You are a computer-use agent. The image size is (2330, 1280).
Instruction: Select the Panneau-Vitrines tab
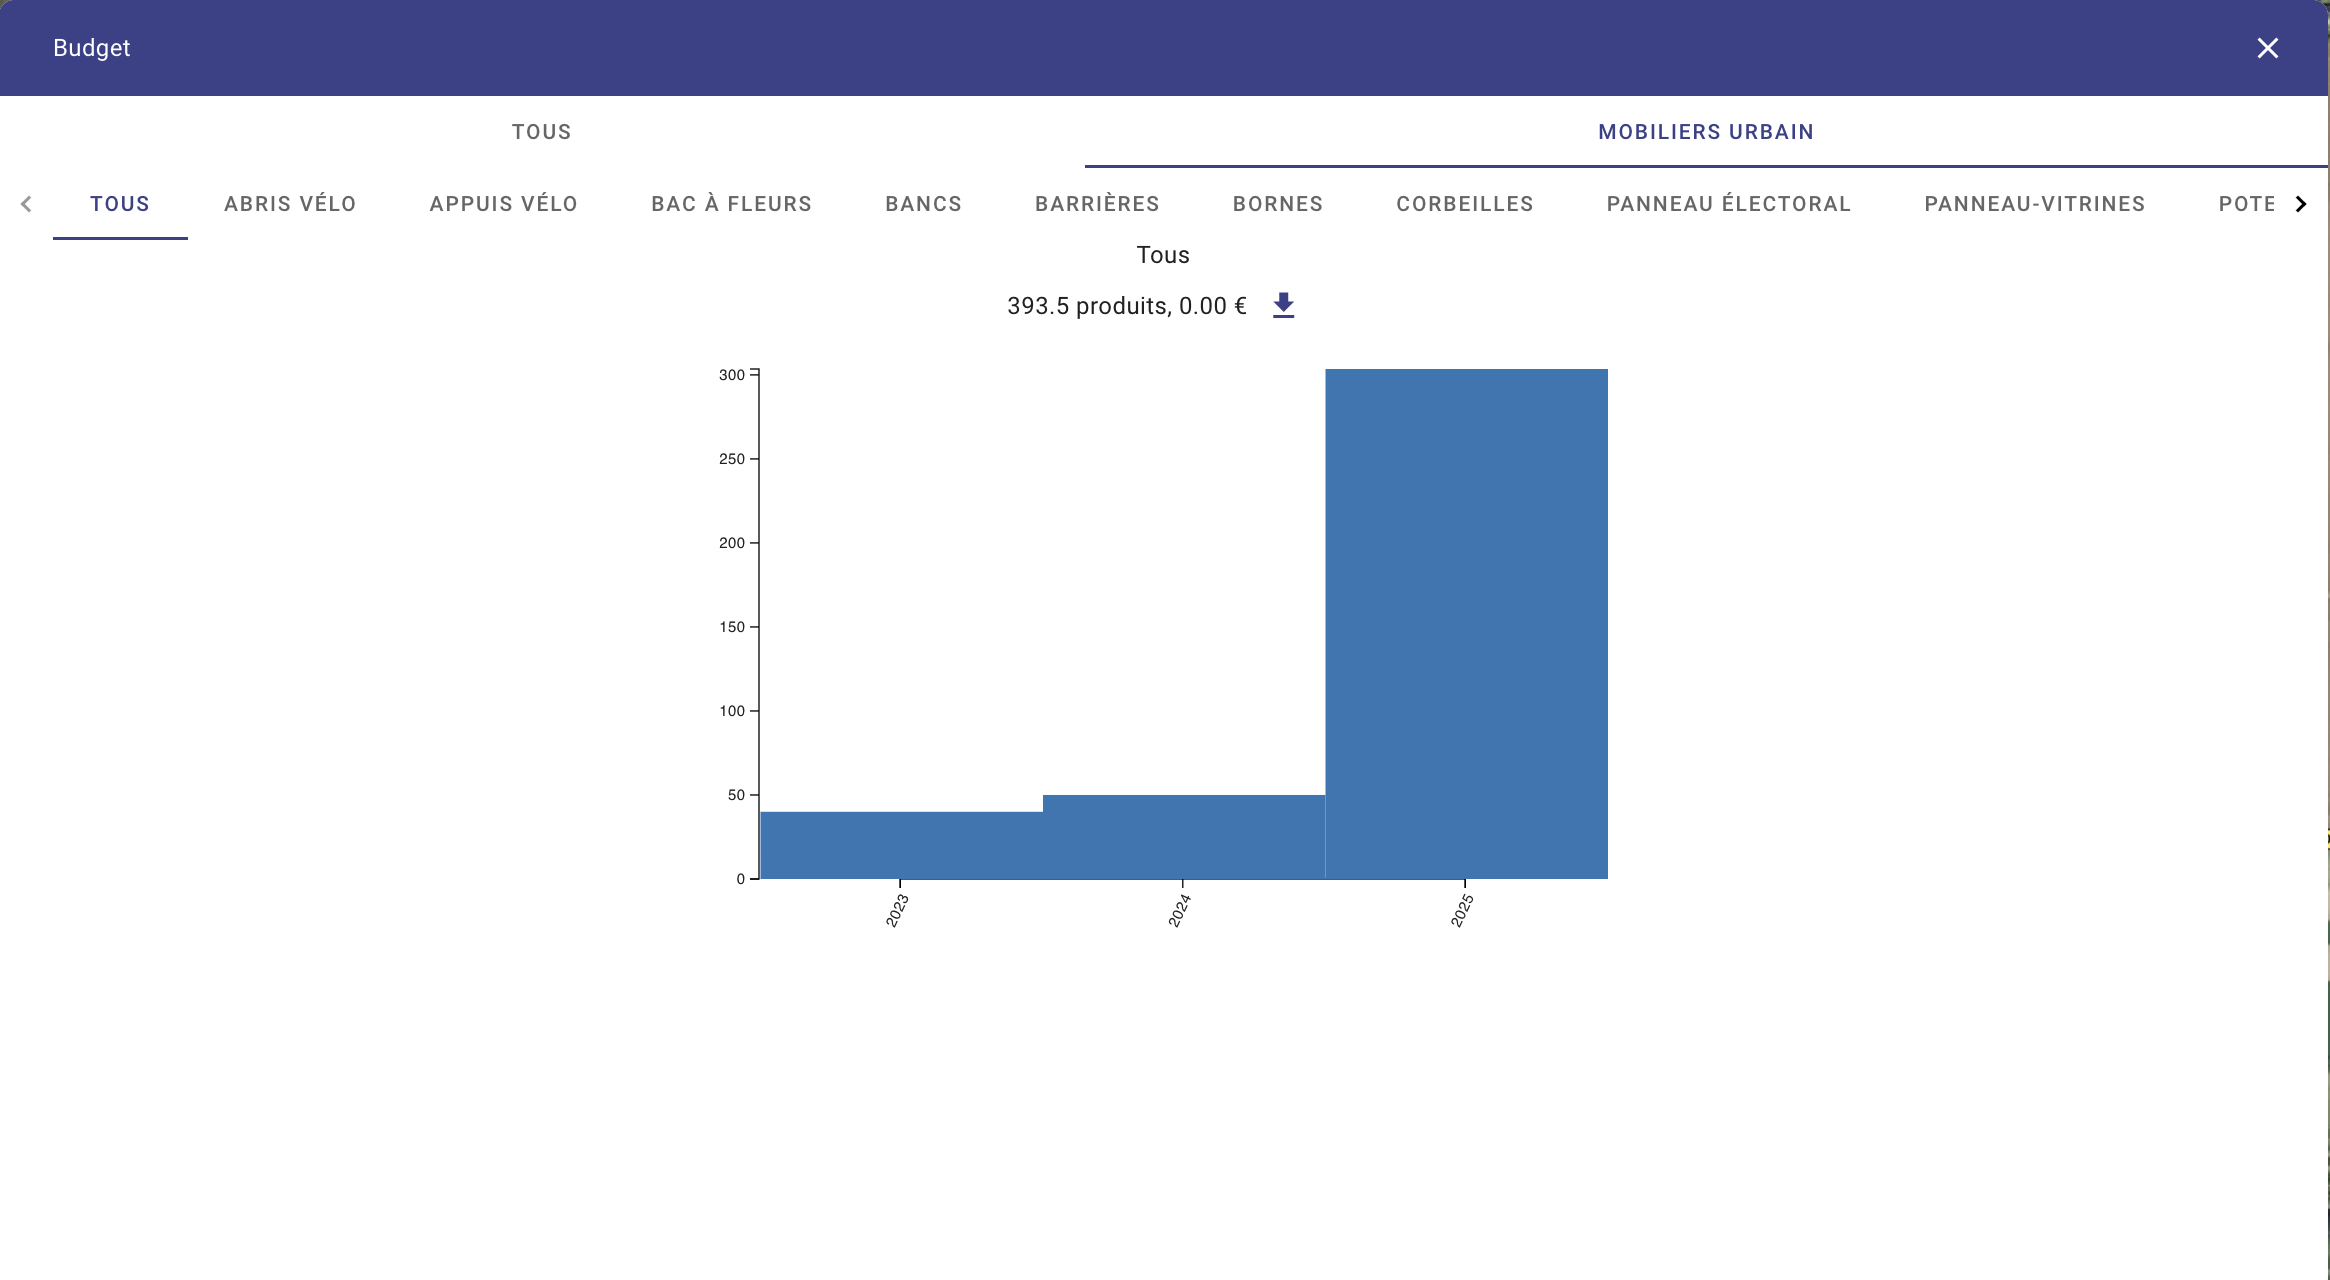(x=2034, y=204)
